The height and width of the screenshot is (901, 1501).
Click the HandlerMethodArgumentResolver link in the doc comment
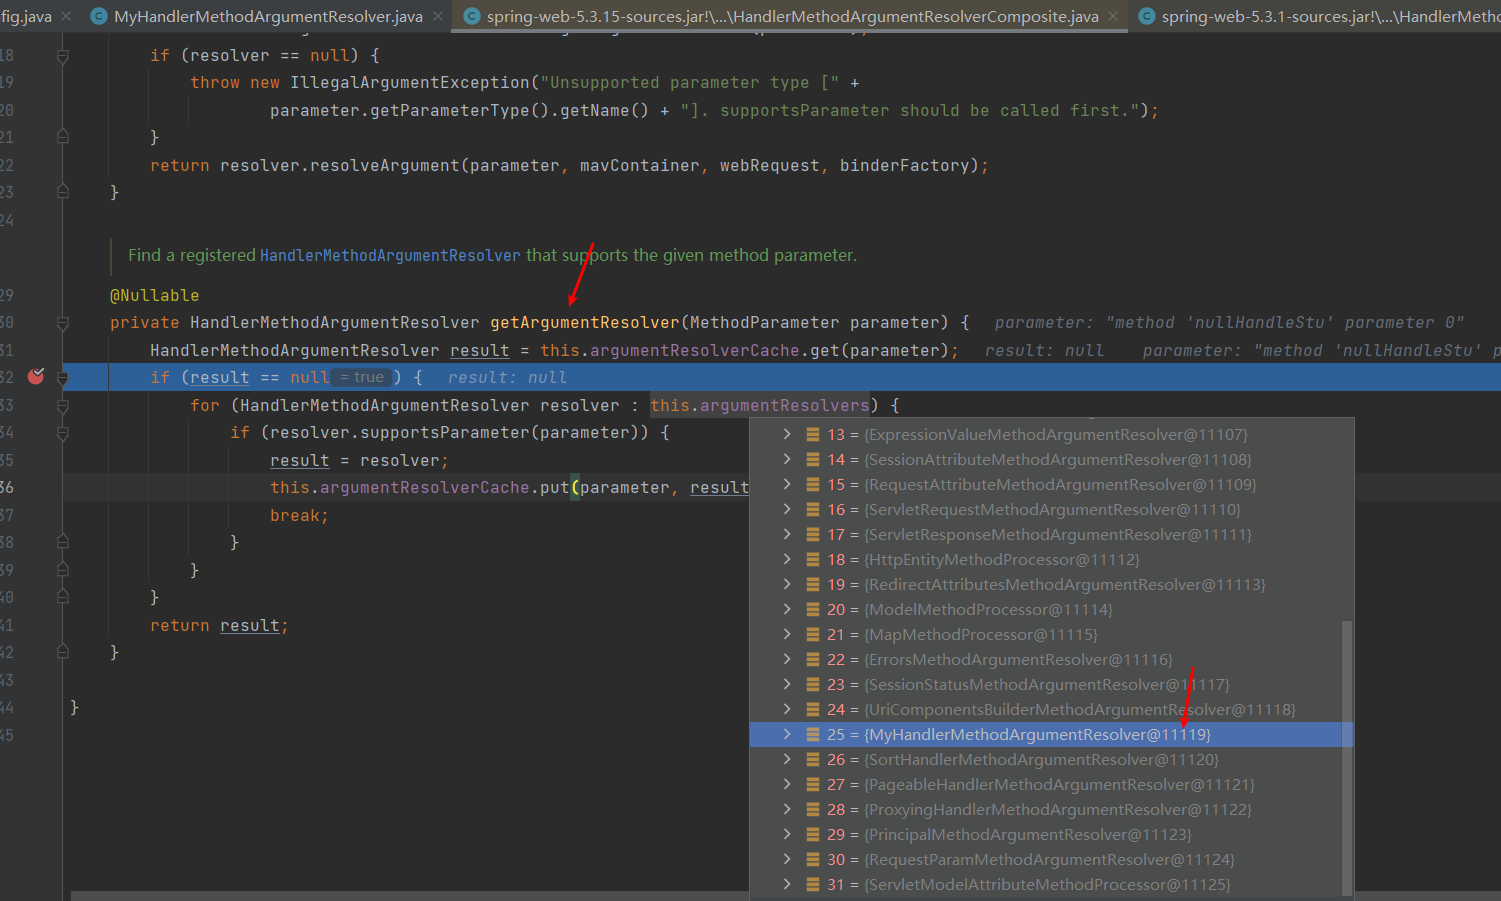tap(390, 255)
